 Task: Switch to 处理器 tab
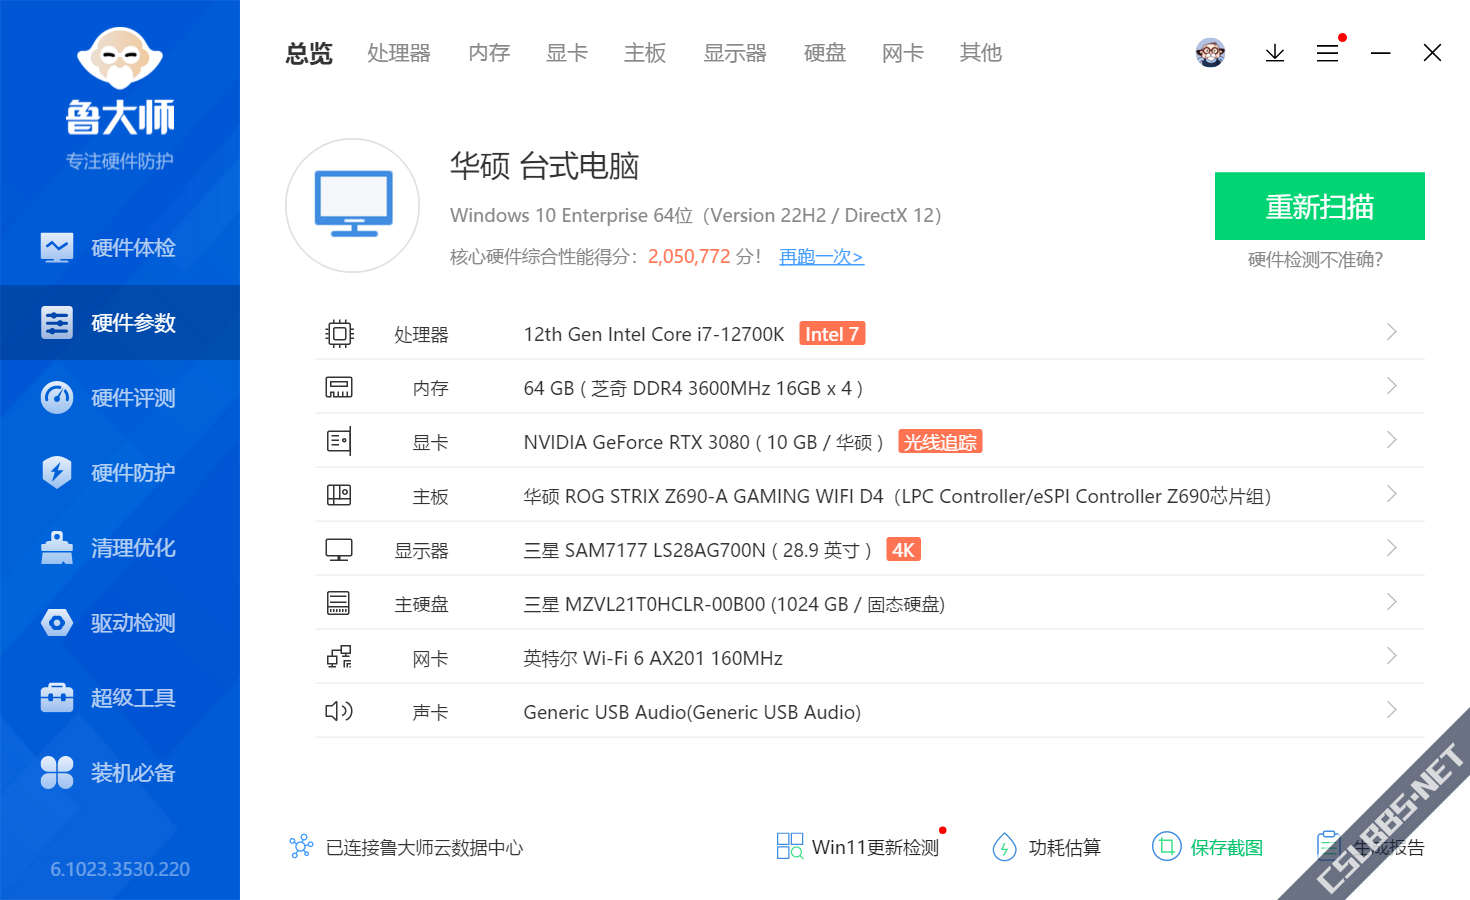click(399, 53)
